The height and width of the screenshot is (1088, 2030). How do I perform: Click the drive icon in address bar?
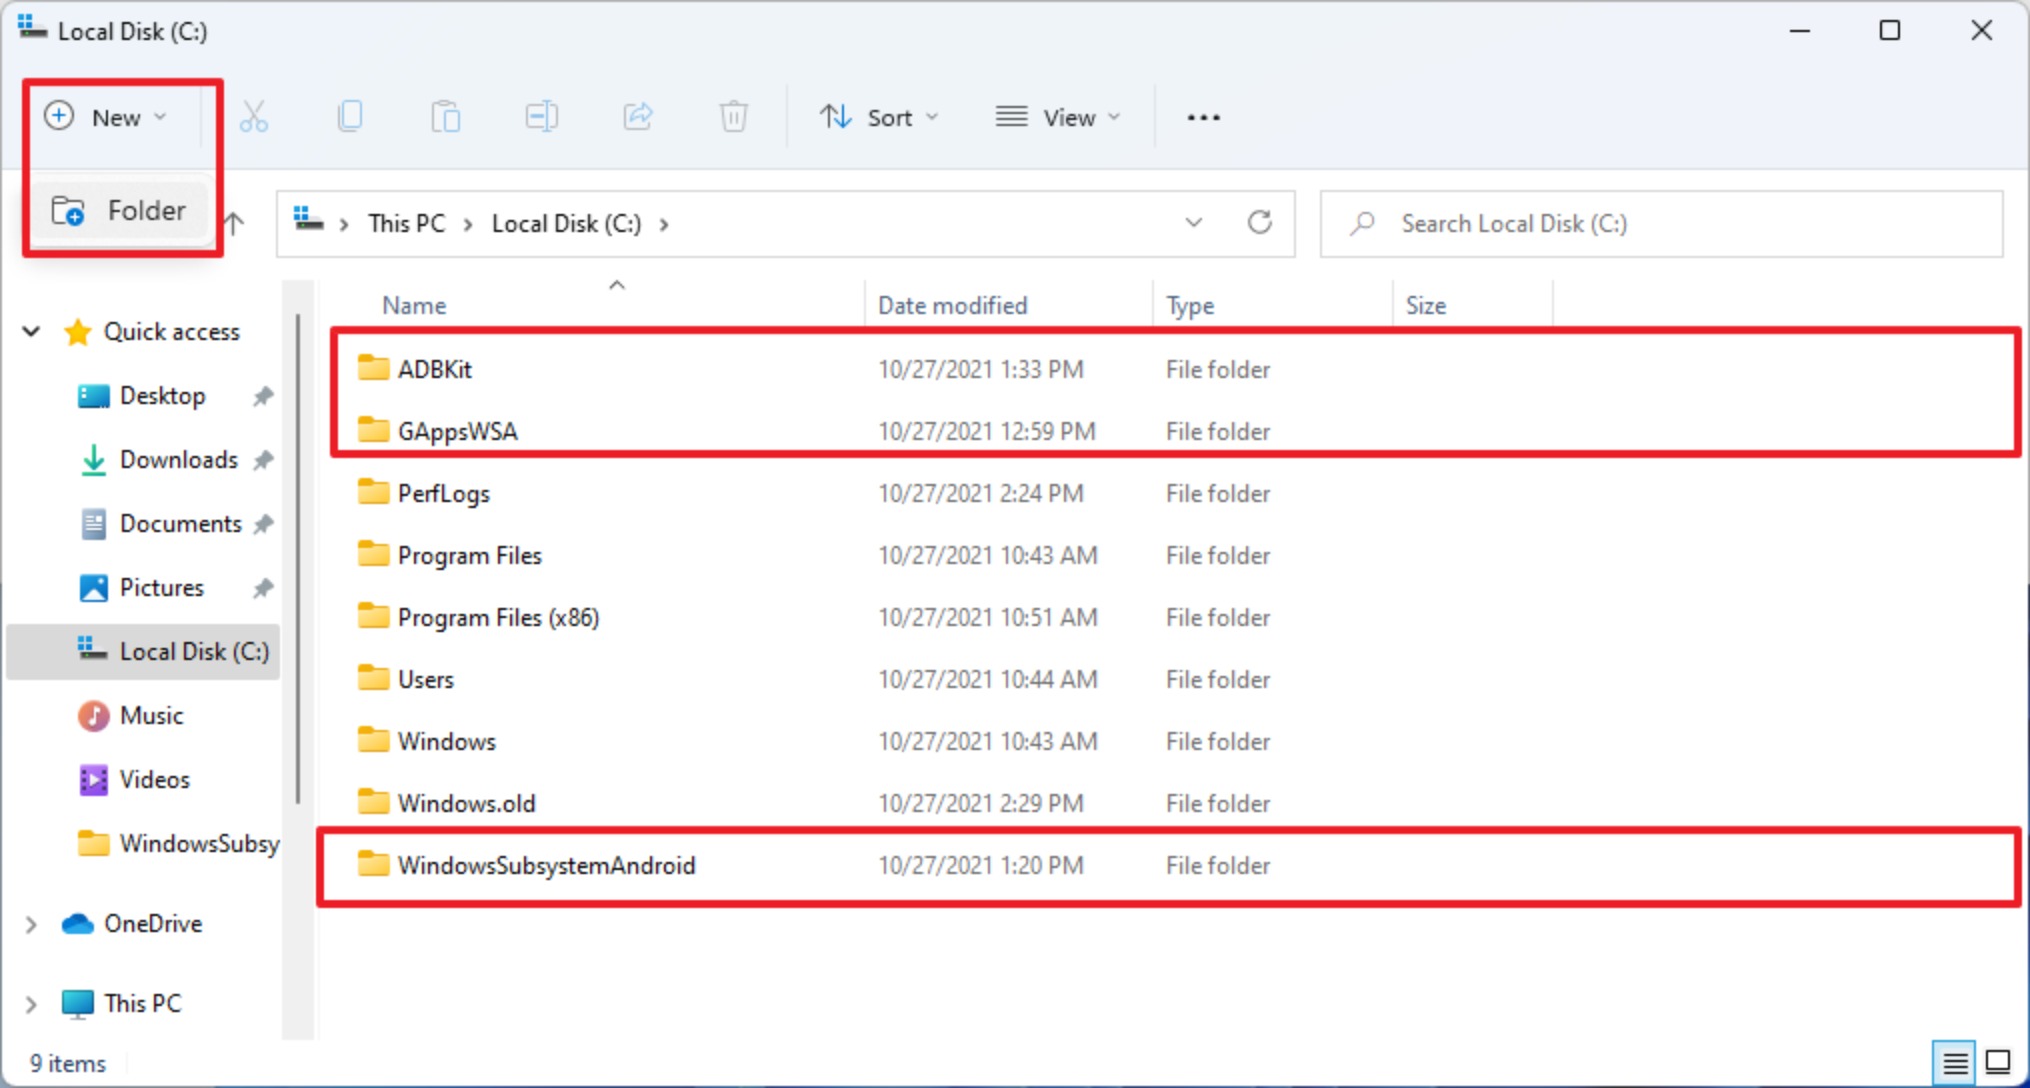308,221
